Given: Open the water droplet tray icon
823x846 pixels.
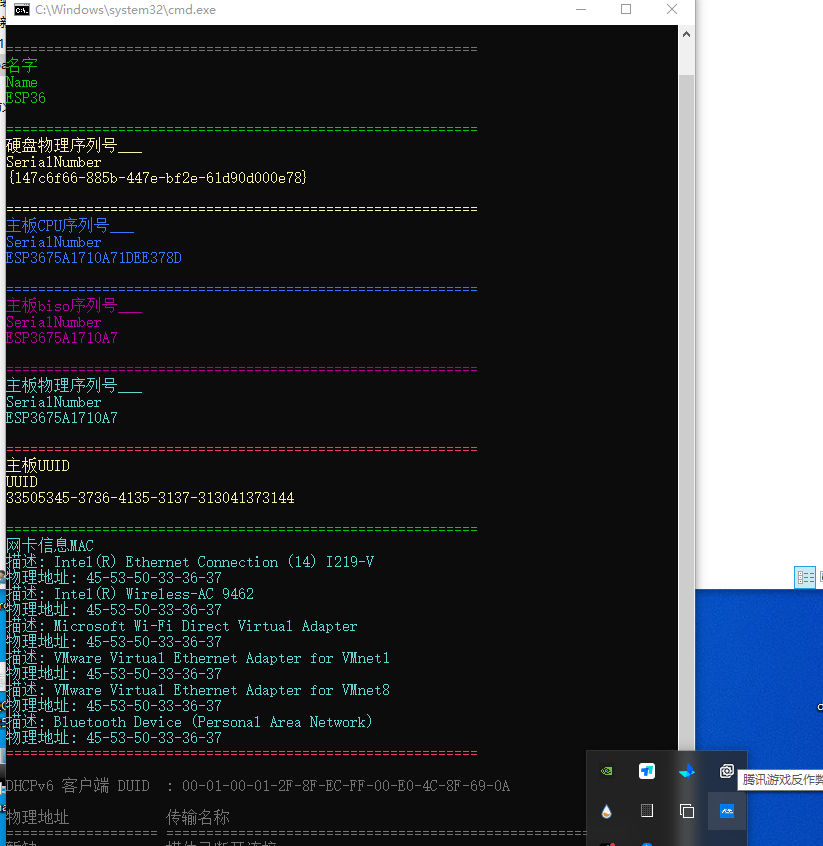Looking at the screenshot, I should [606, 811].
